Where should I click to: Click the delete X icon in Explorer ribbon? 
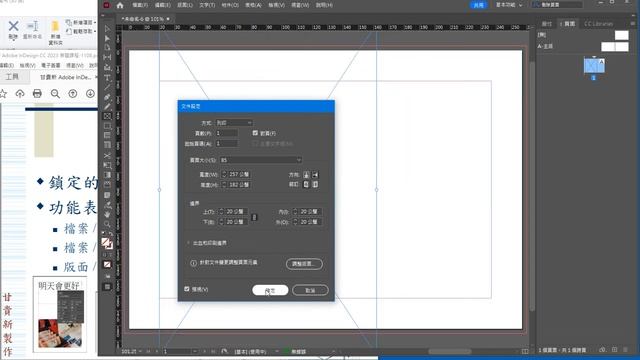coord(13,26)
